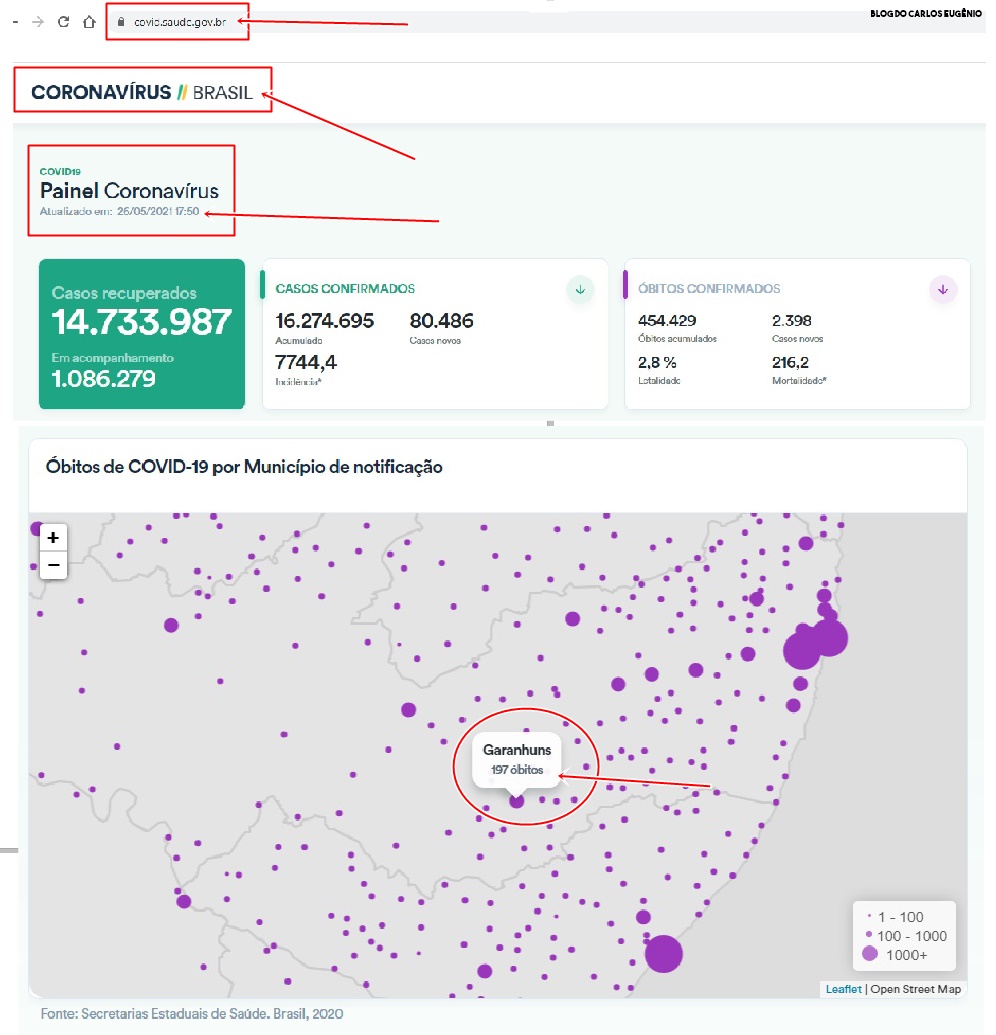Click the Garanhuns 197 óbitos tooltip

(x=517, y=759)
